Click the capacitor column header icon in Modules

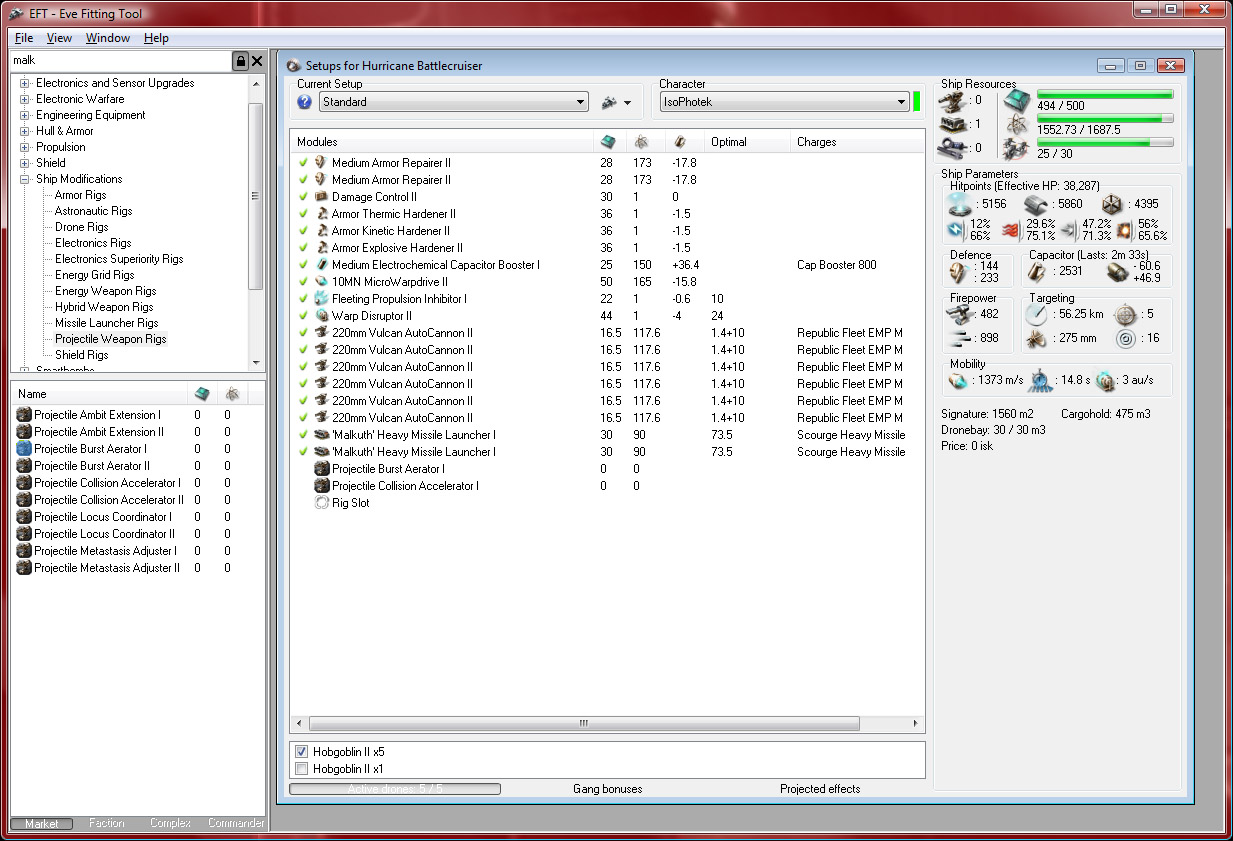[680, 142]
